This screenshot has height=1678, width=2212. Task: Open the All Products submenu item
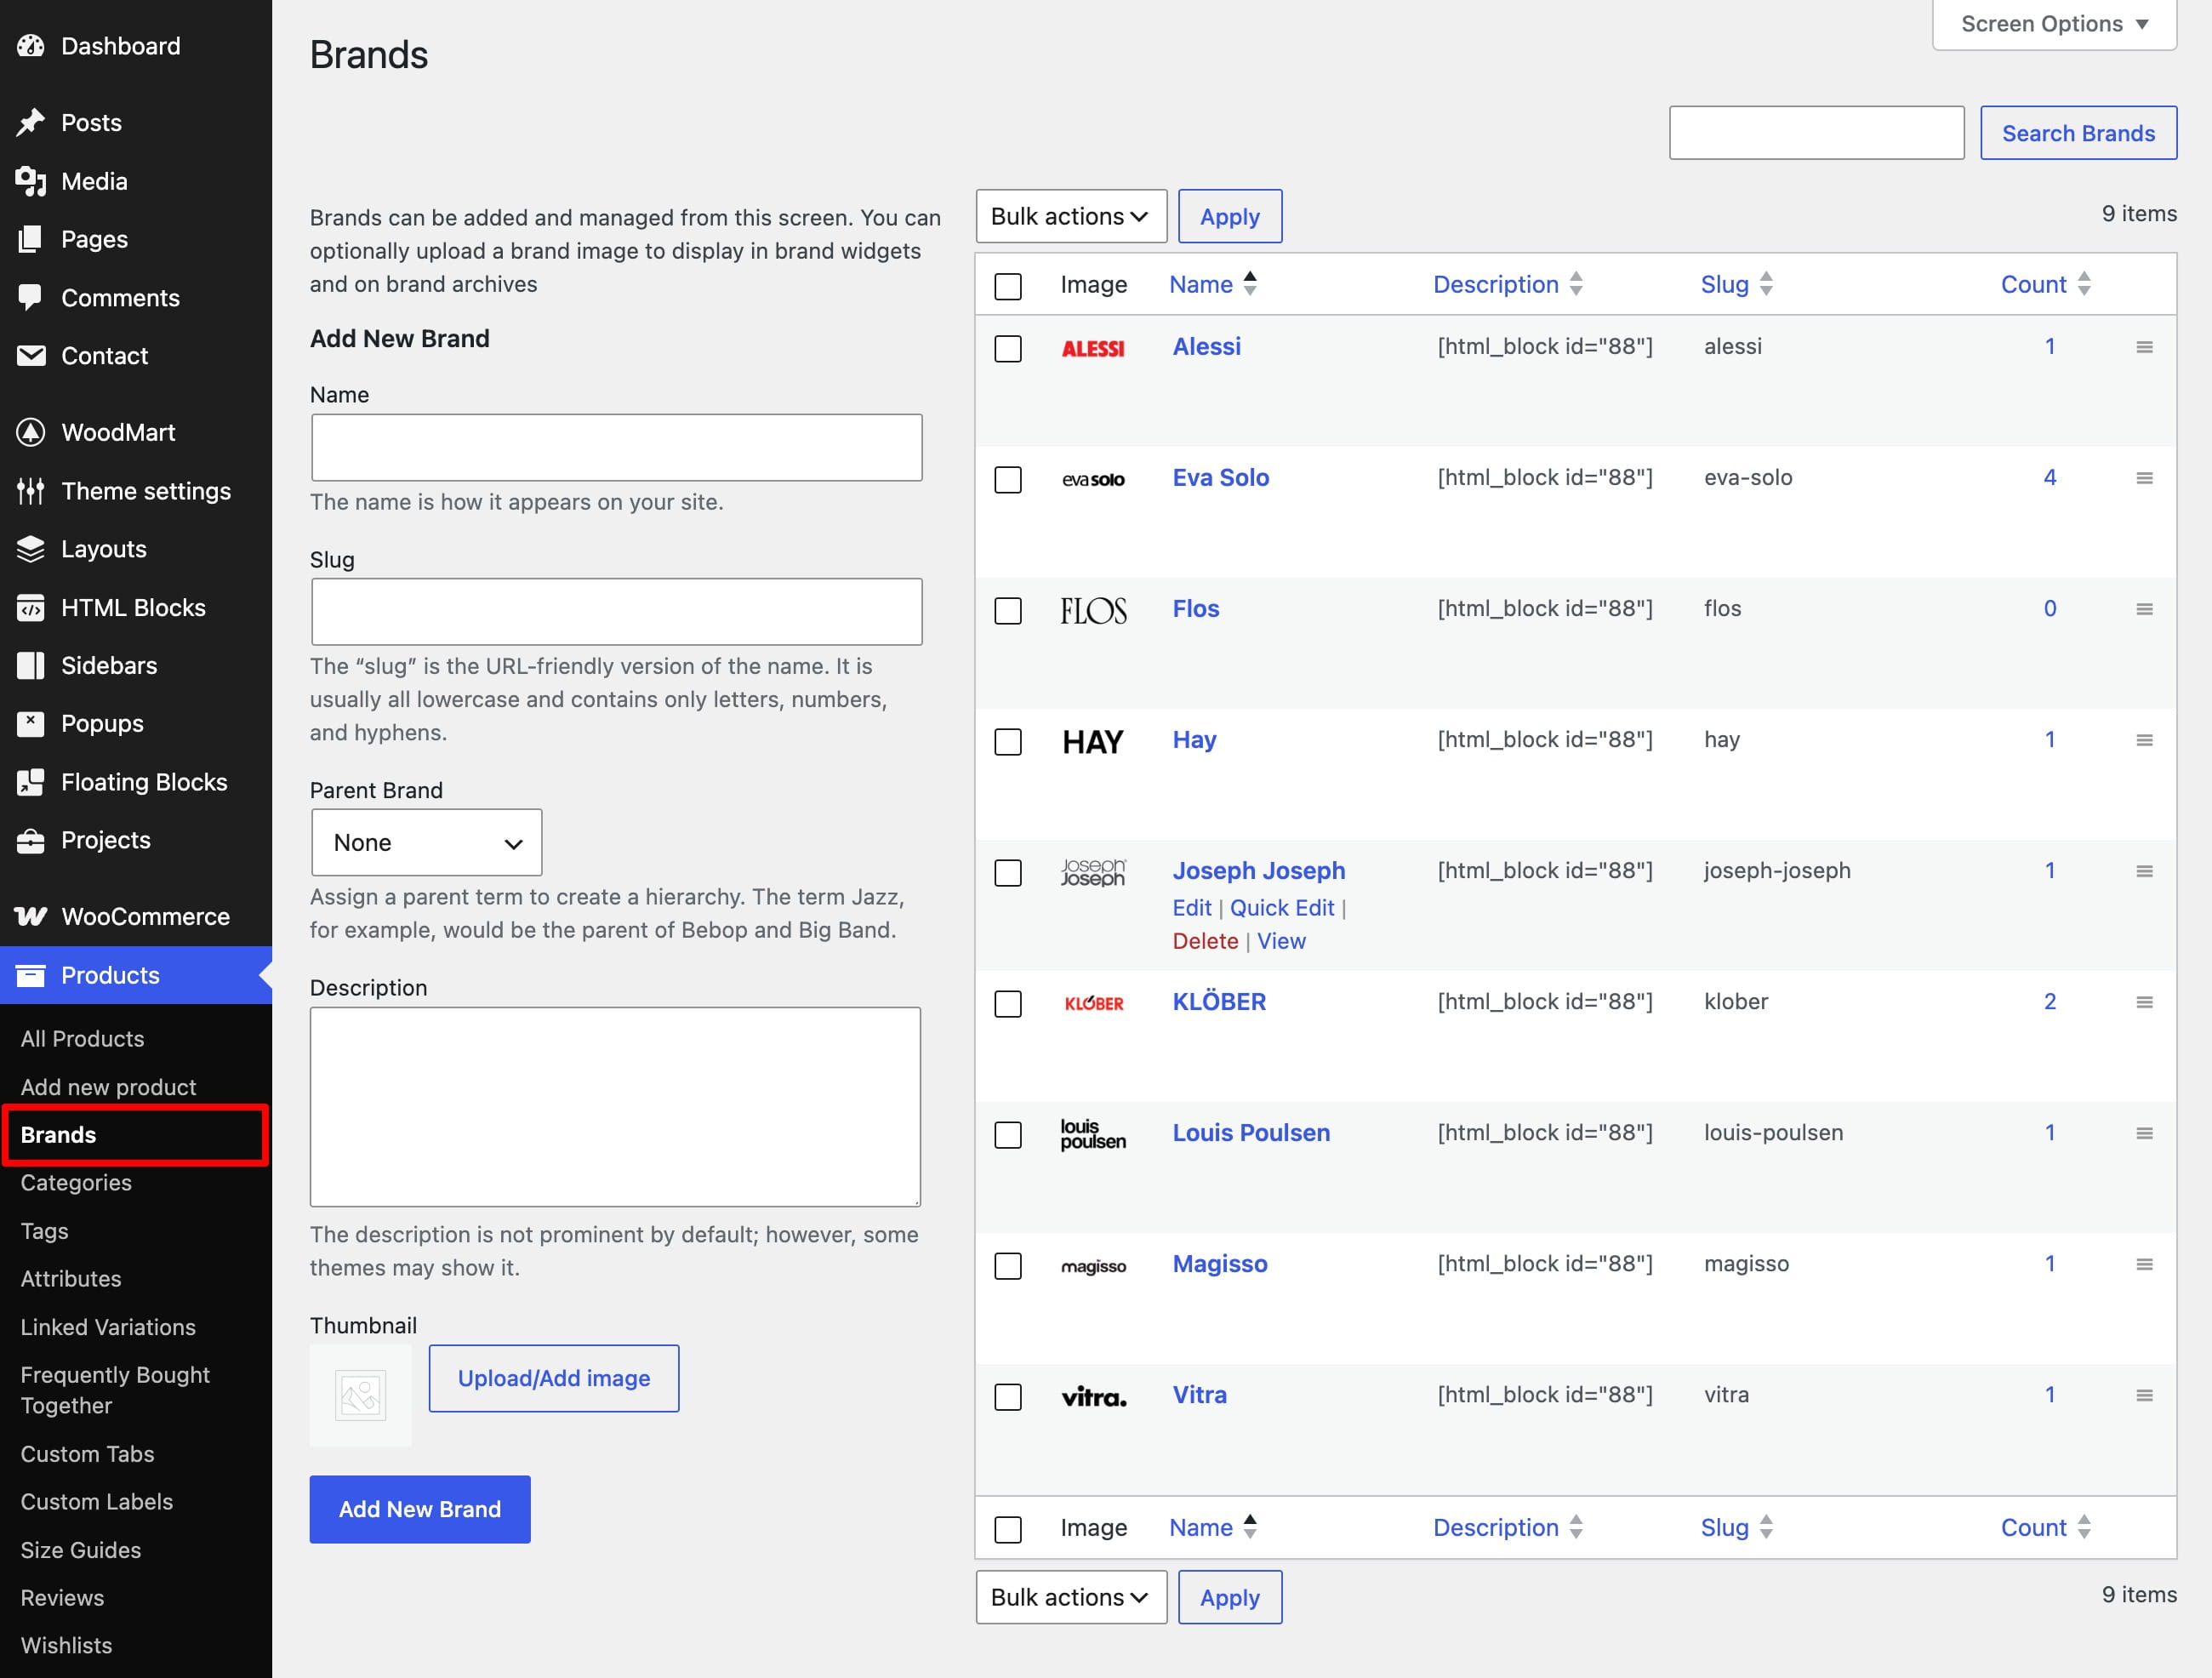pyautogui.click(x=82, y=1038)
